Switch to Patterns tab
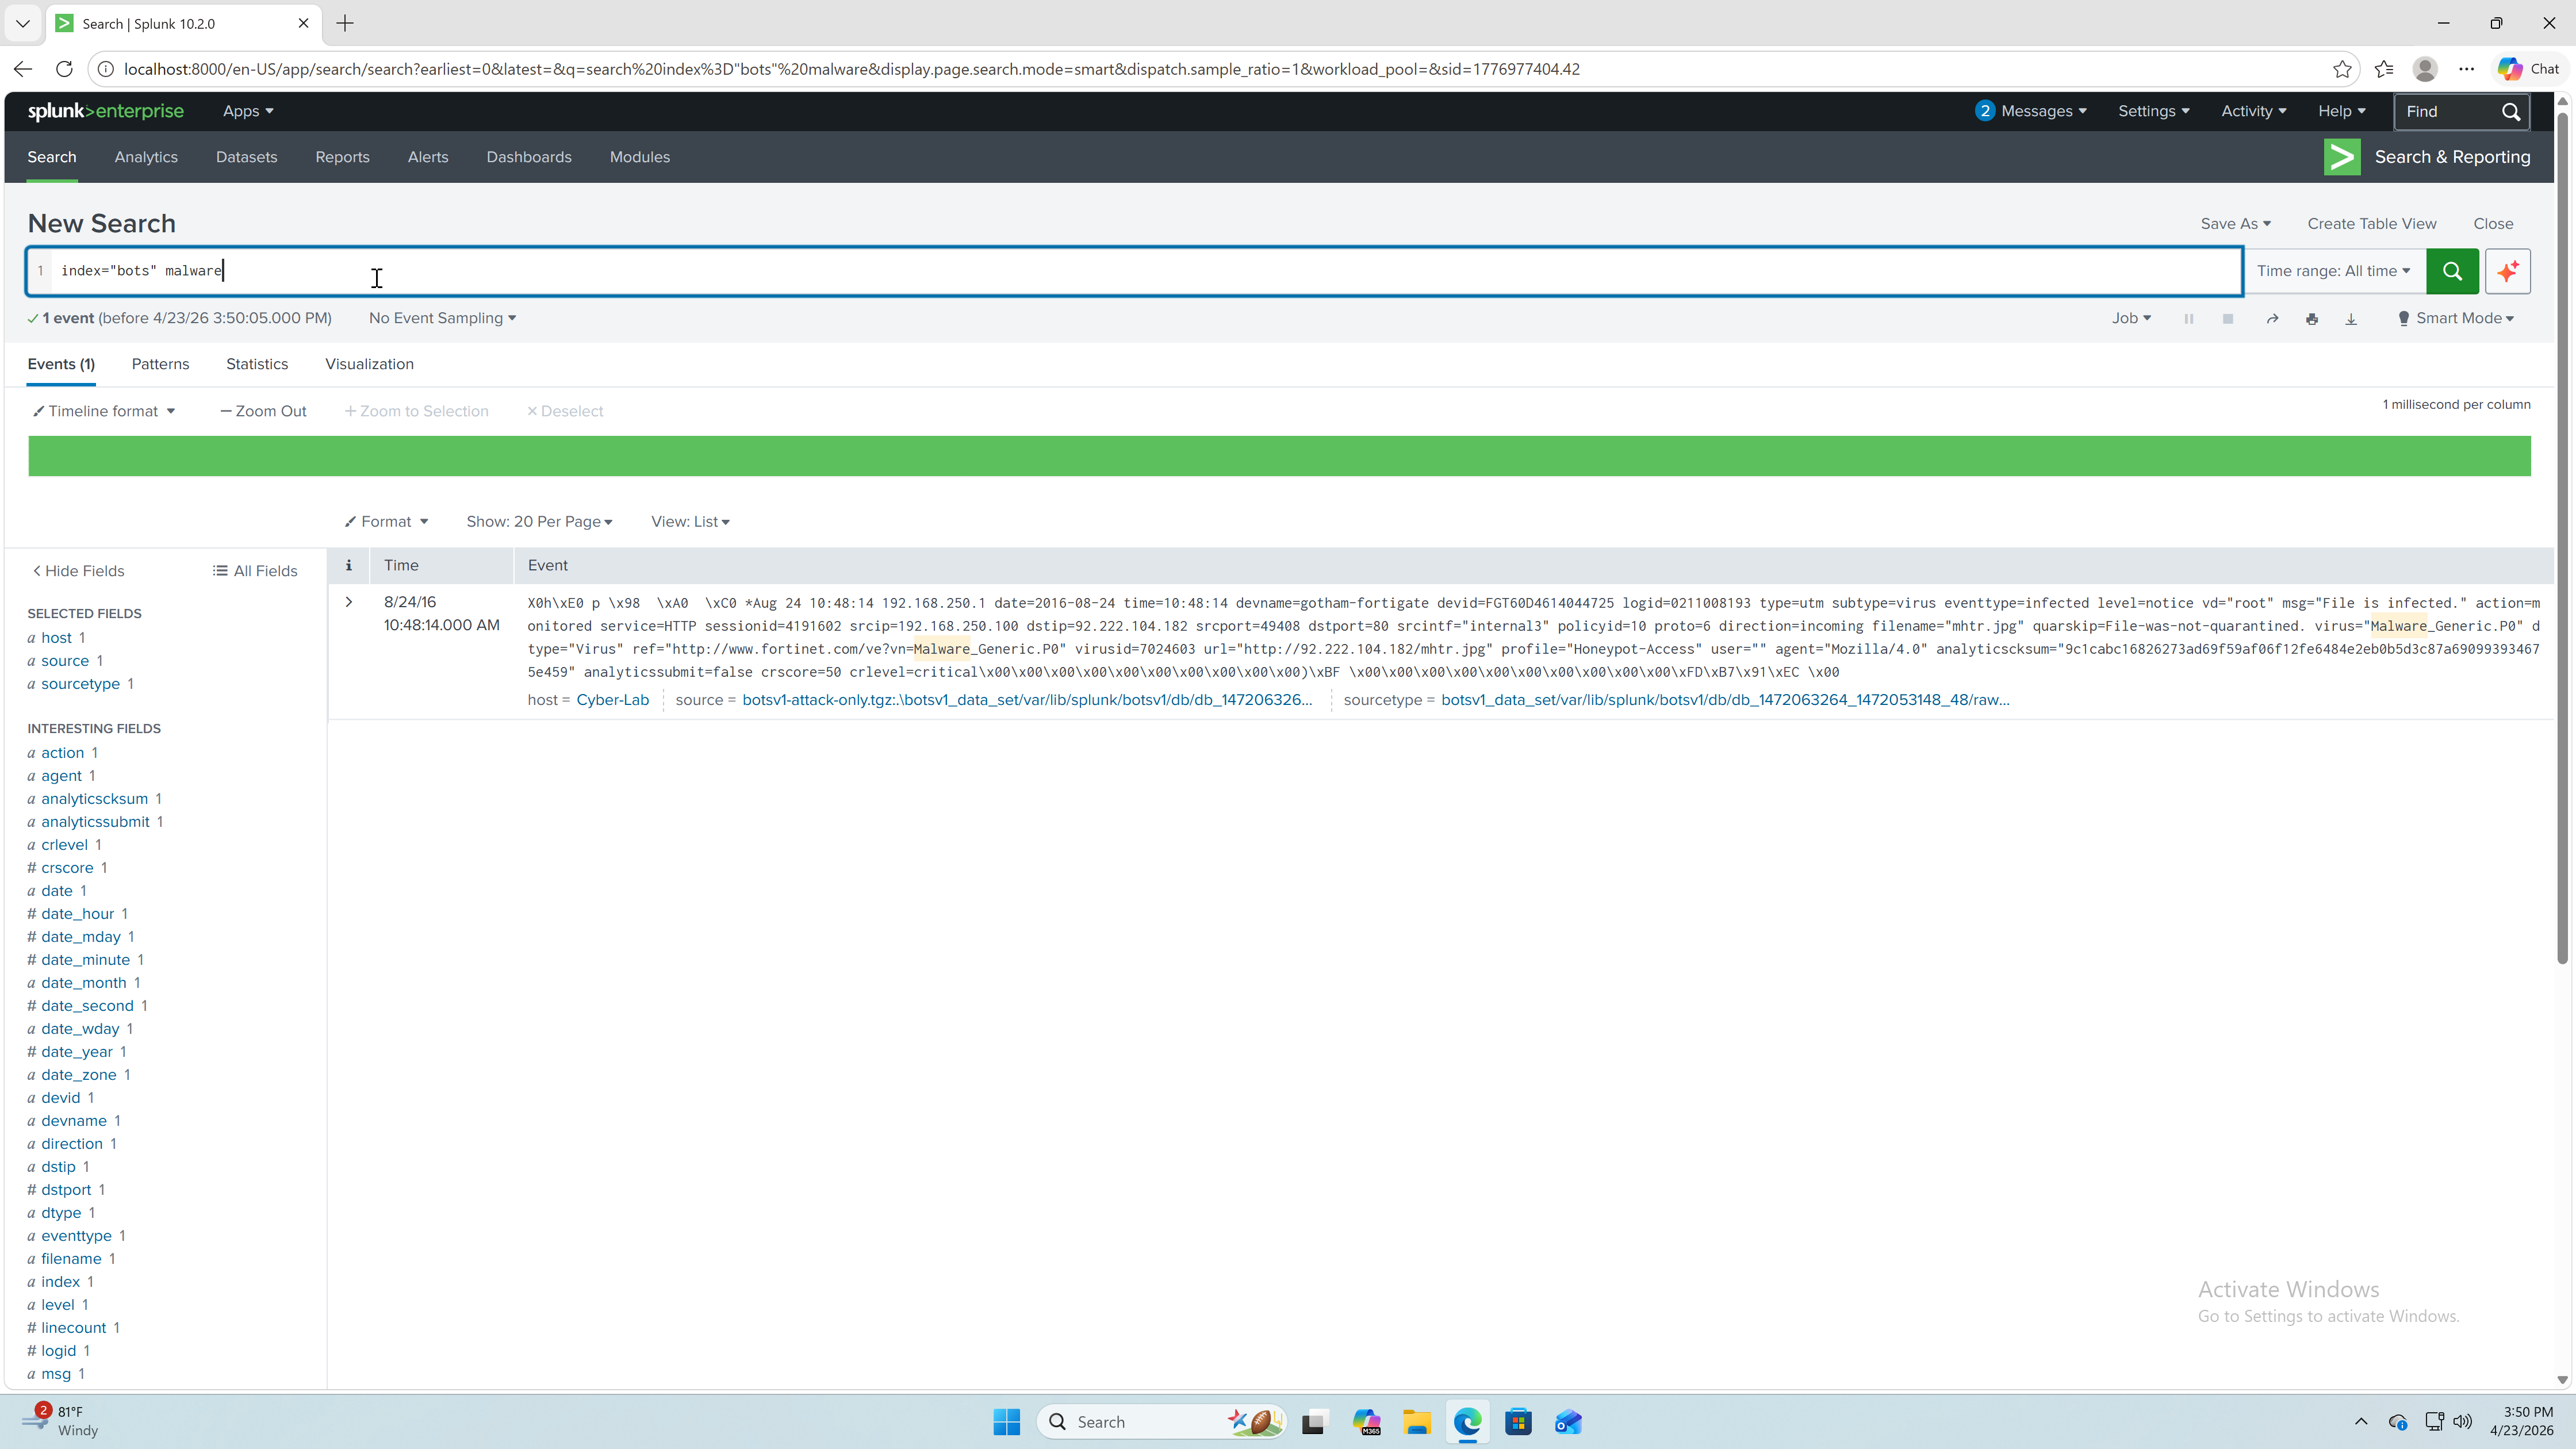 (160, 364)
